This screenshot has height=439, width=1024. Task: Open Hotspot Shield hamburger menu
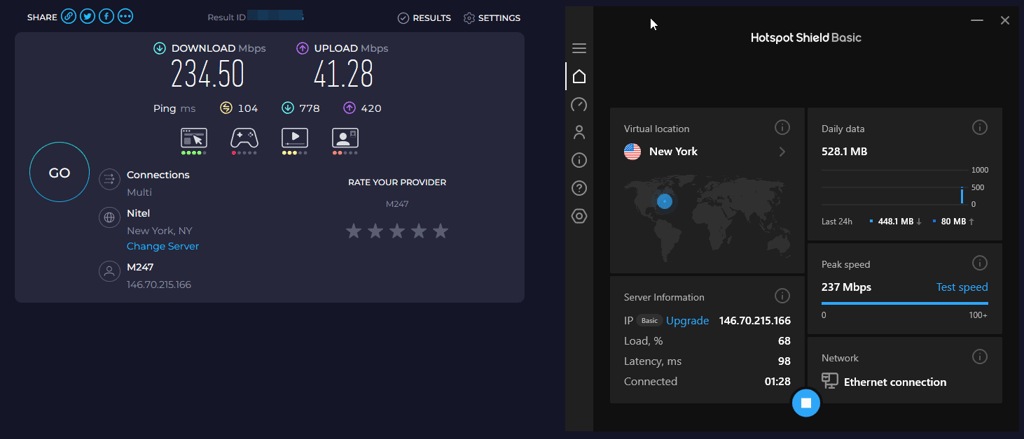point(579,48)
